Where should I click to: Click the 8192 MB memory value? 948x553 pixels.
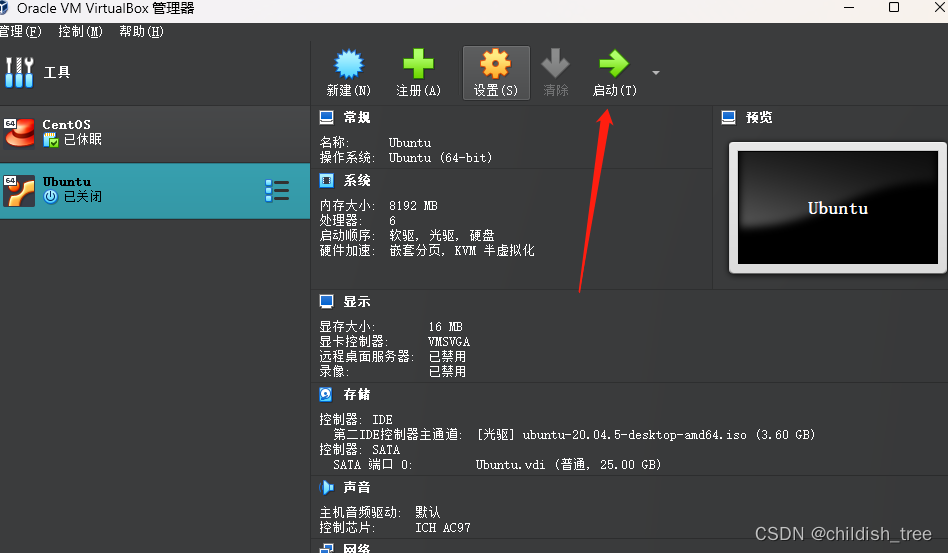(413, 205)
